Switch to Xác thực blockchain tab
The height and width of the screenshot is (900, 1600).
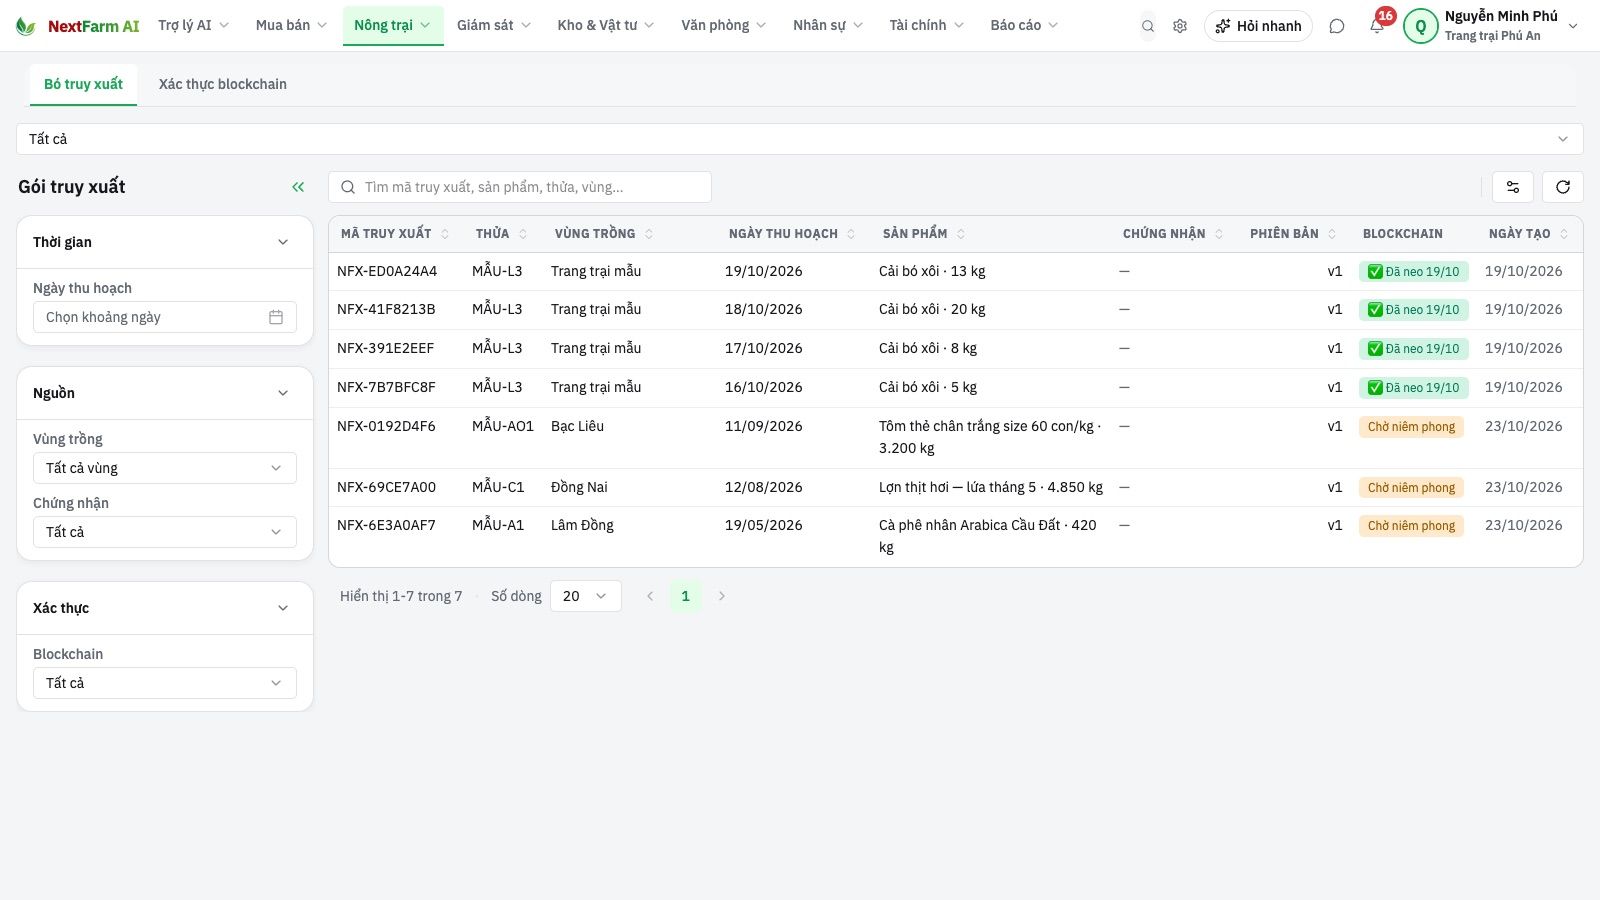[222, 84]
